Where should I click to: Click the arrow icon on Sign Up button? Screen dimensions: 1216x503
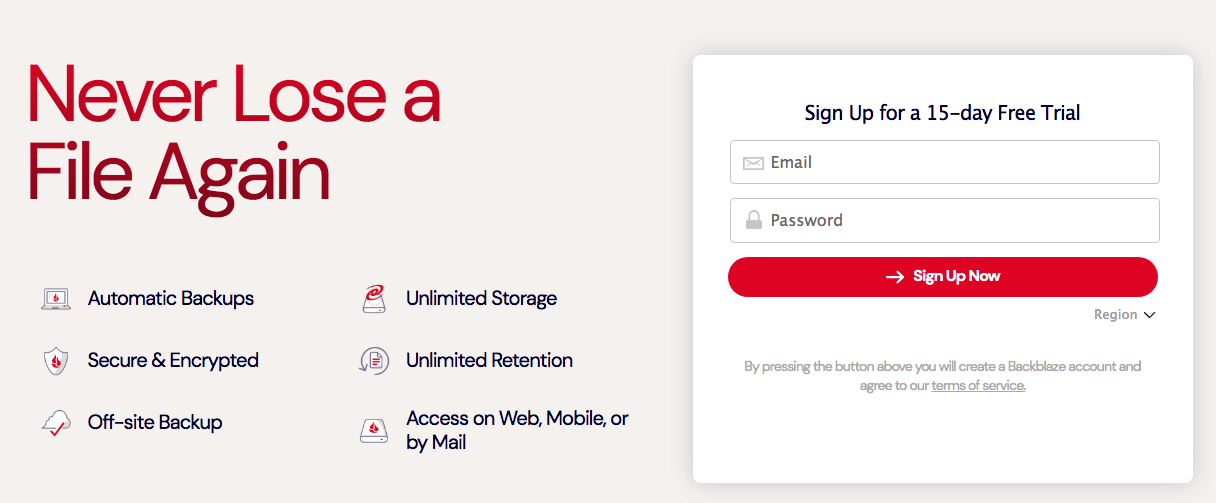tap(895, 277)
